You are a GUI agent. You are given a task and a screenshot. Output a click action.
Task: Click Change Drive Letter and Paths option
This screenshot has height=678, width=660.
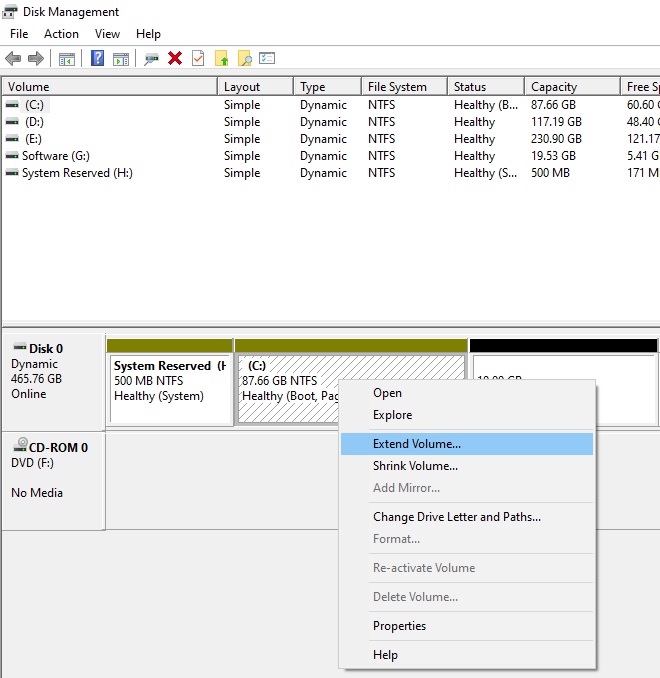tap(456, 517)
